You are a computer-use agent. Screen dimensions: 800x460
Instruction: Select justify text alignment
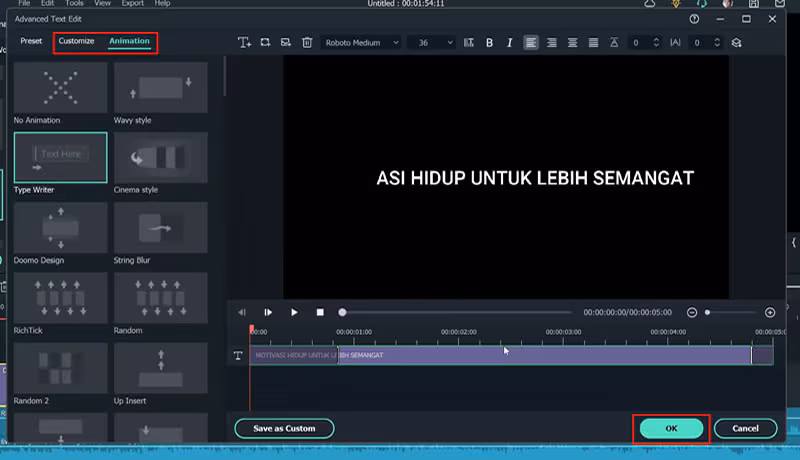coord(593,43)
